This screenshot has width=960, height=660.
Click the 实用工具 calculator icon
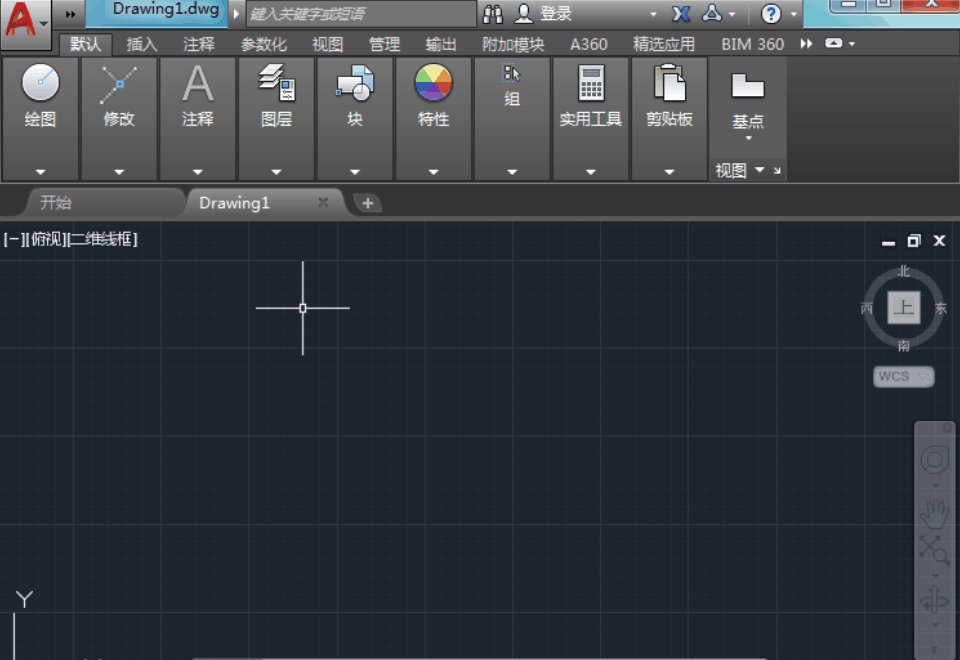(x=591, y=85)
